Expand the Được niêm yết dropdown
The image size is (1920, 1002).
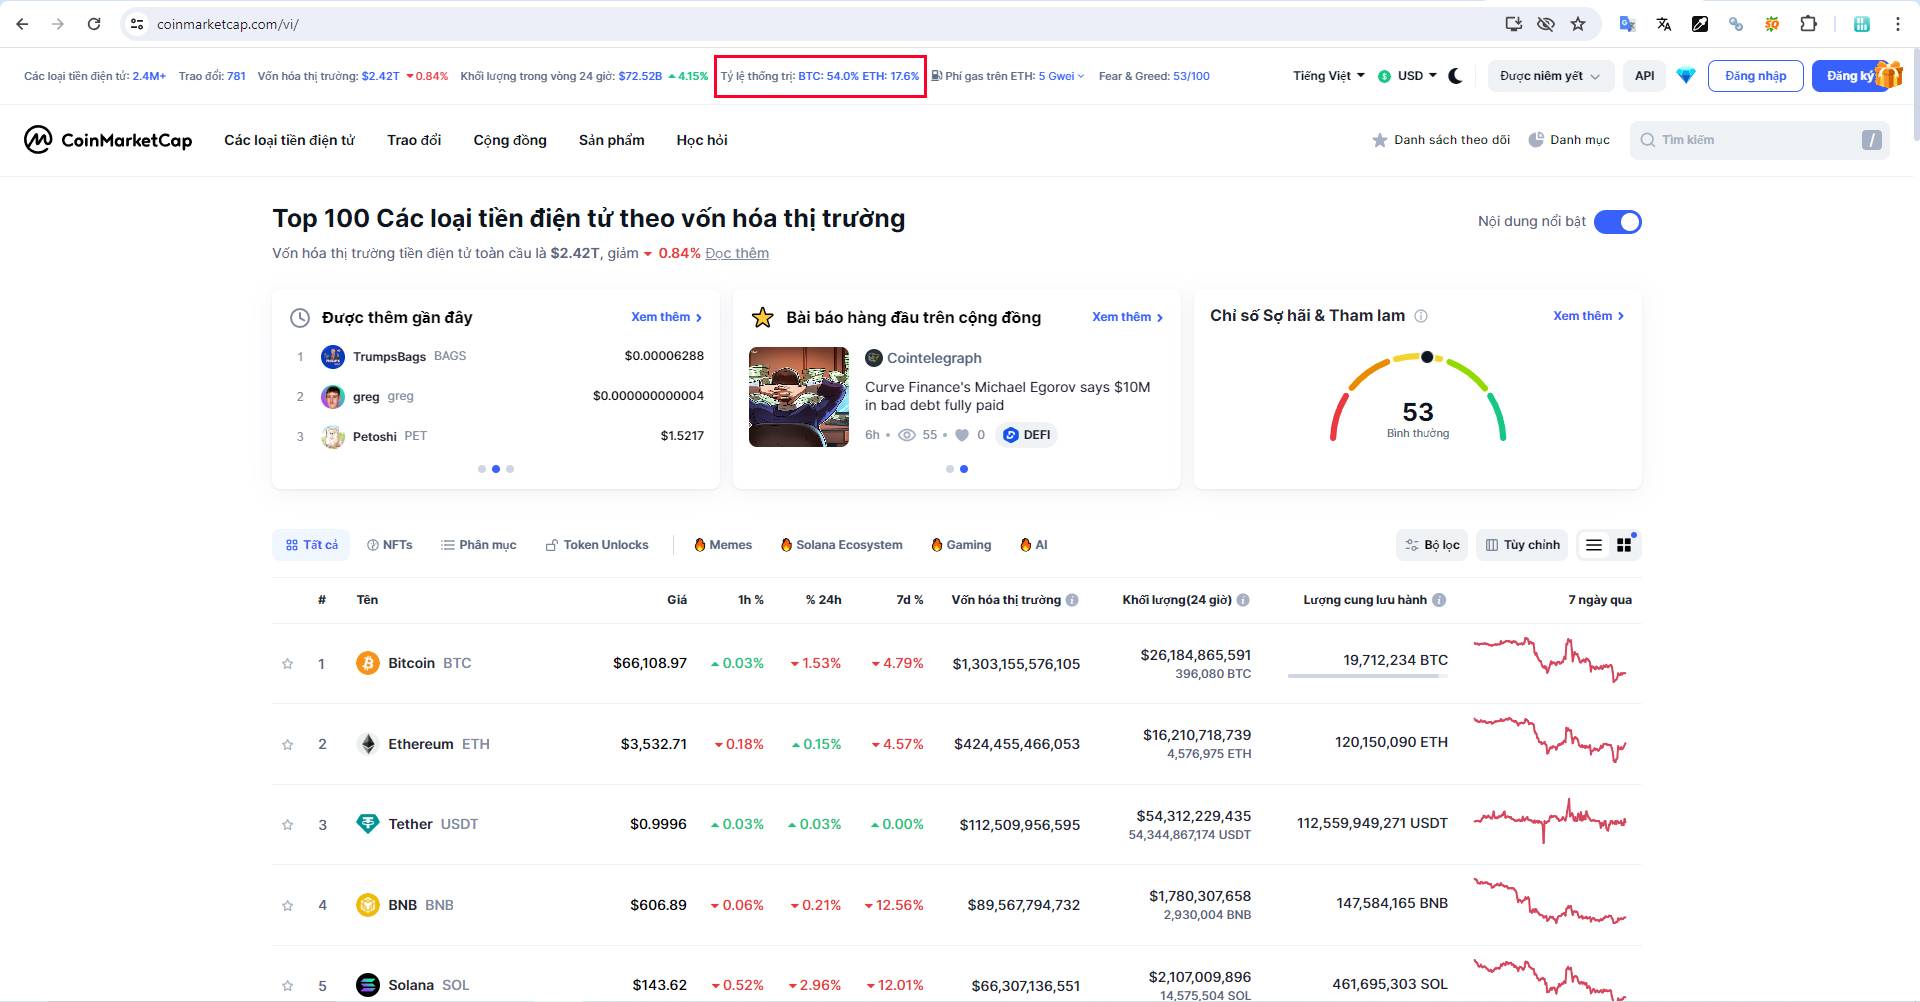tap(1551, 76)
